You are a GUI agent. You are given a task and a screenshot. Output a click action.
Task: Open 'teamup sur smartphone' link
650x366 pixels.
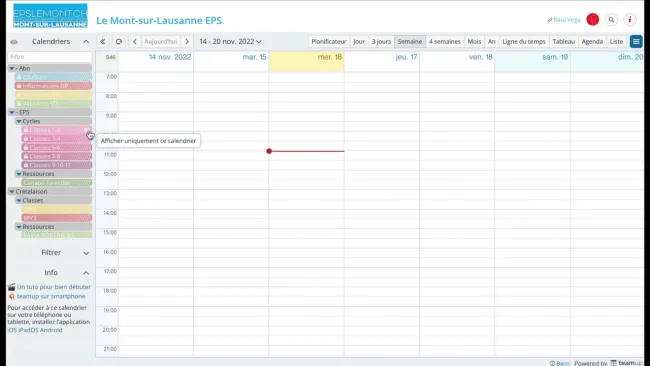(x=51, y=296)
